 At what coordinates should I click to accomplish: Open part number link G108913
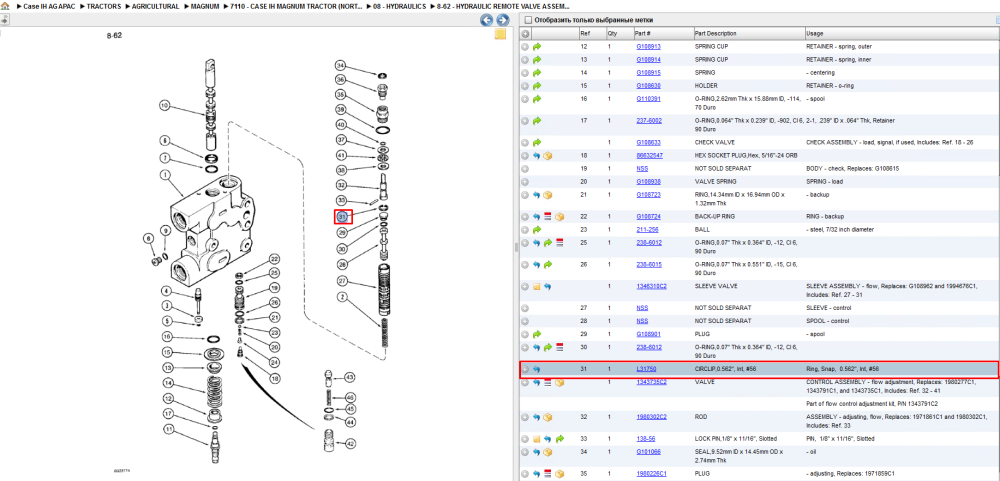click(649, 47)
